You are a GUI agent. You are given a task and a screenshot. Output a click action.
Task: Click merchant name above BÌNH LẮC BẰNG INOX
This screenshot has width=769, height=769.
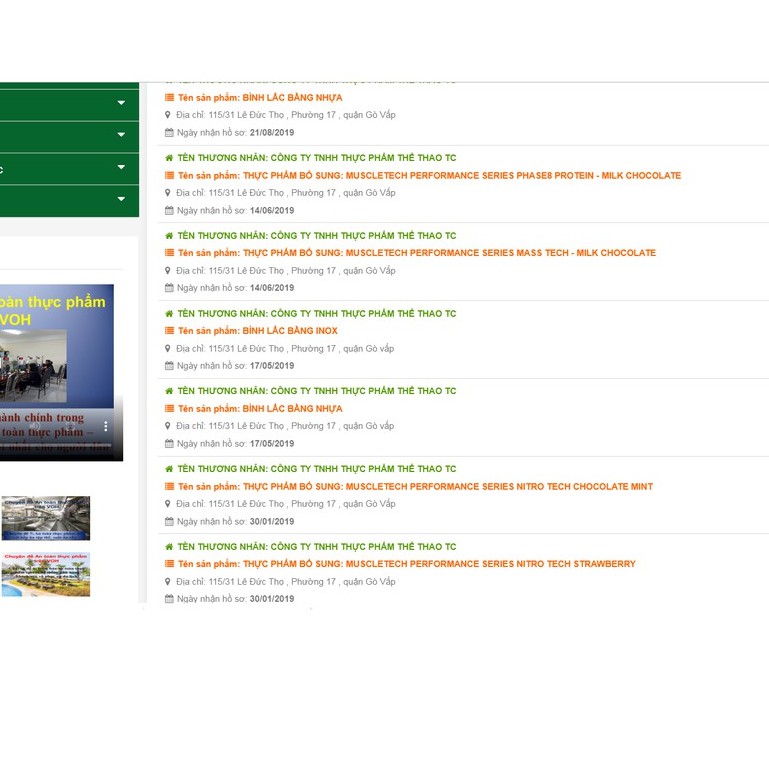pyautogui.click(x=316, y=314)
